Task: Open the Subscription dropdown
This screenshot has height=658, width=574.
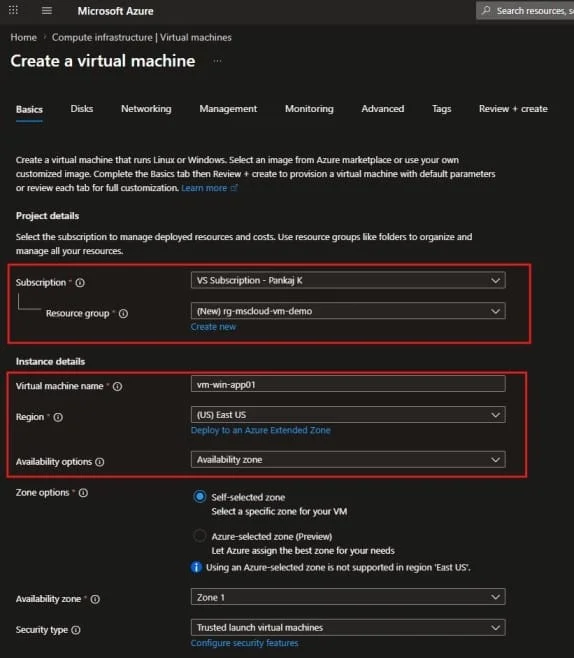Action: (x=348, y=280)
